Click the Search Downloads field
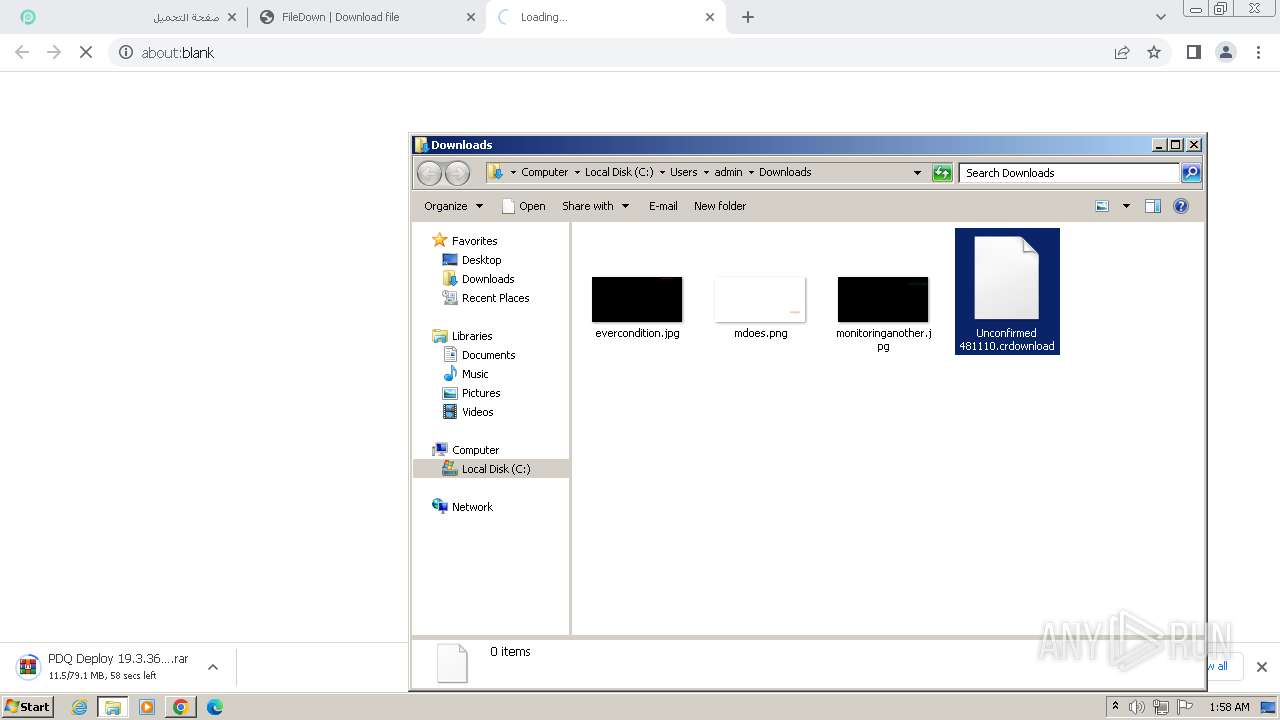Viewport: 1280px width, 720px height. tap(1069, 173)
